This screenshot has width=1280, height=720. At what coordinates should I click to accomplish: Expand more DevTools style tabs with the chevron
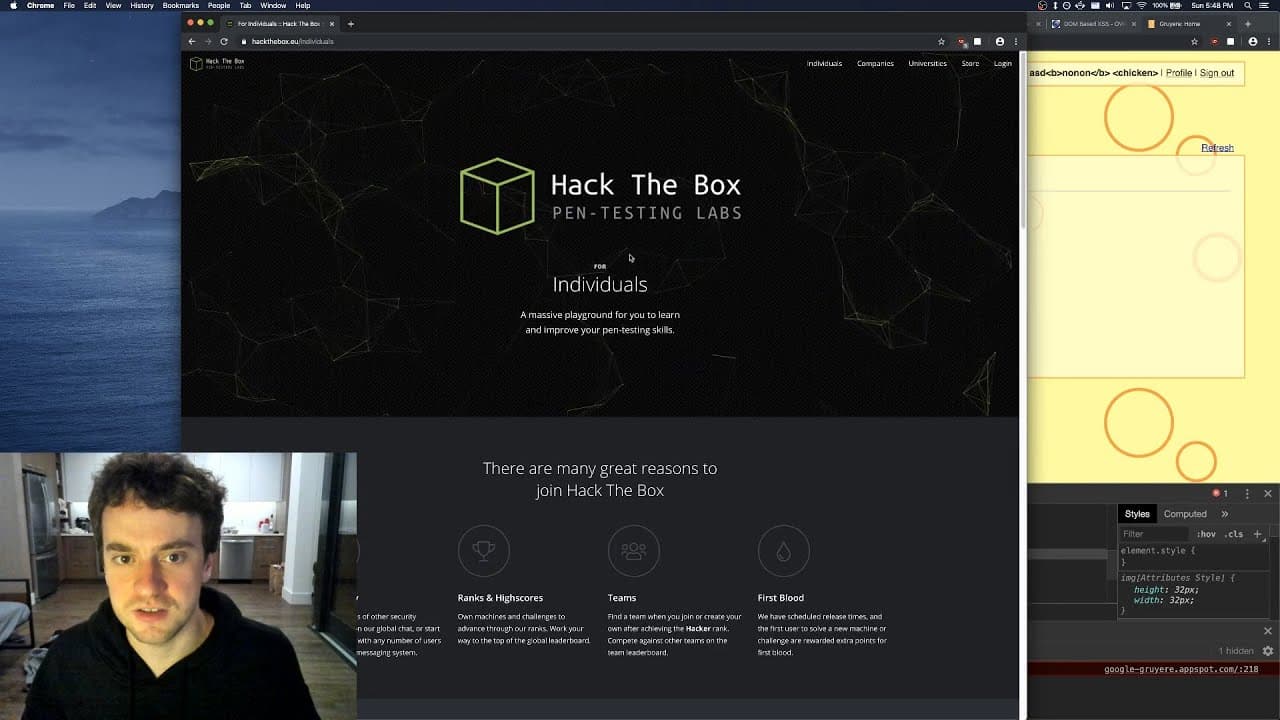[1224, 514]
